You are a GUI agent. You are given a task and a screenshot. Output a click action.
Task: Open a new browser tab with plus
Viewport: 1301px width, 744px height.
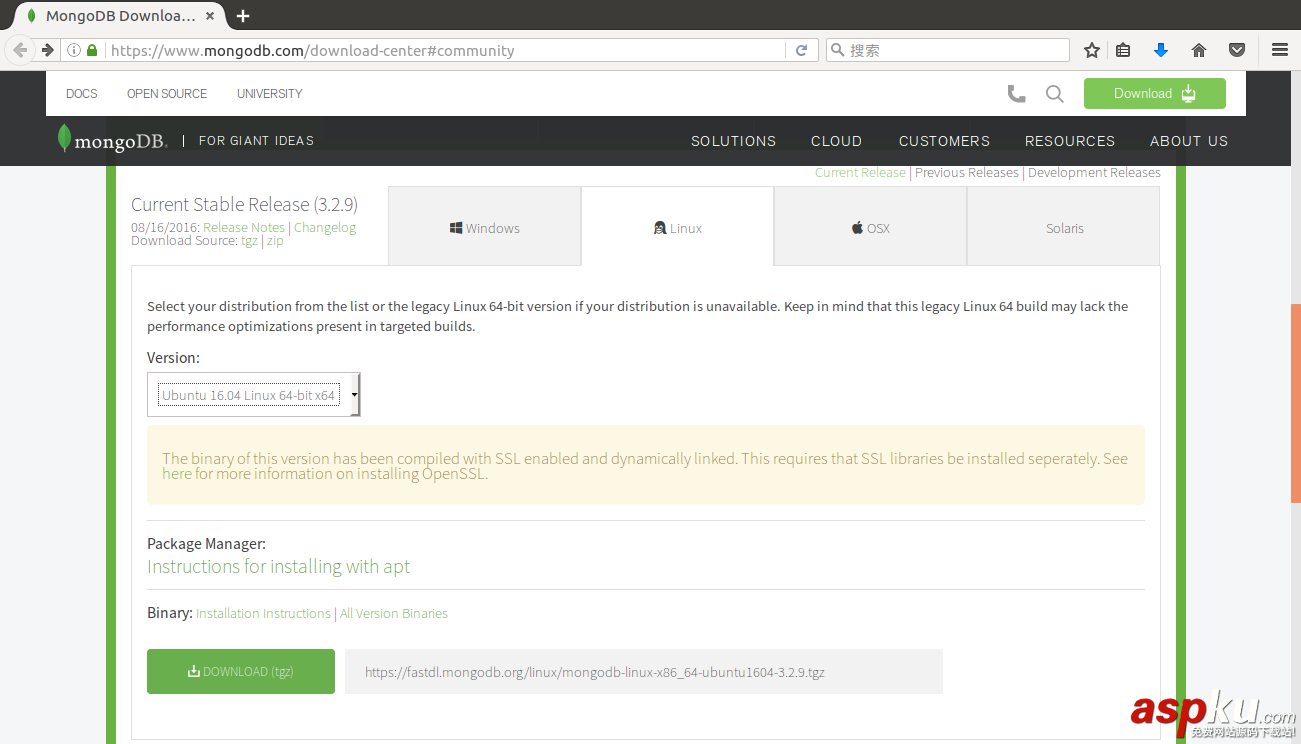pyautogui.click(x=243, y=16)
